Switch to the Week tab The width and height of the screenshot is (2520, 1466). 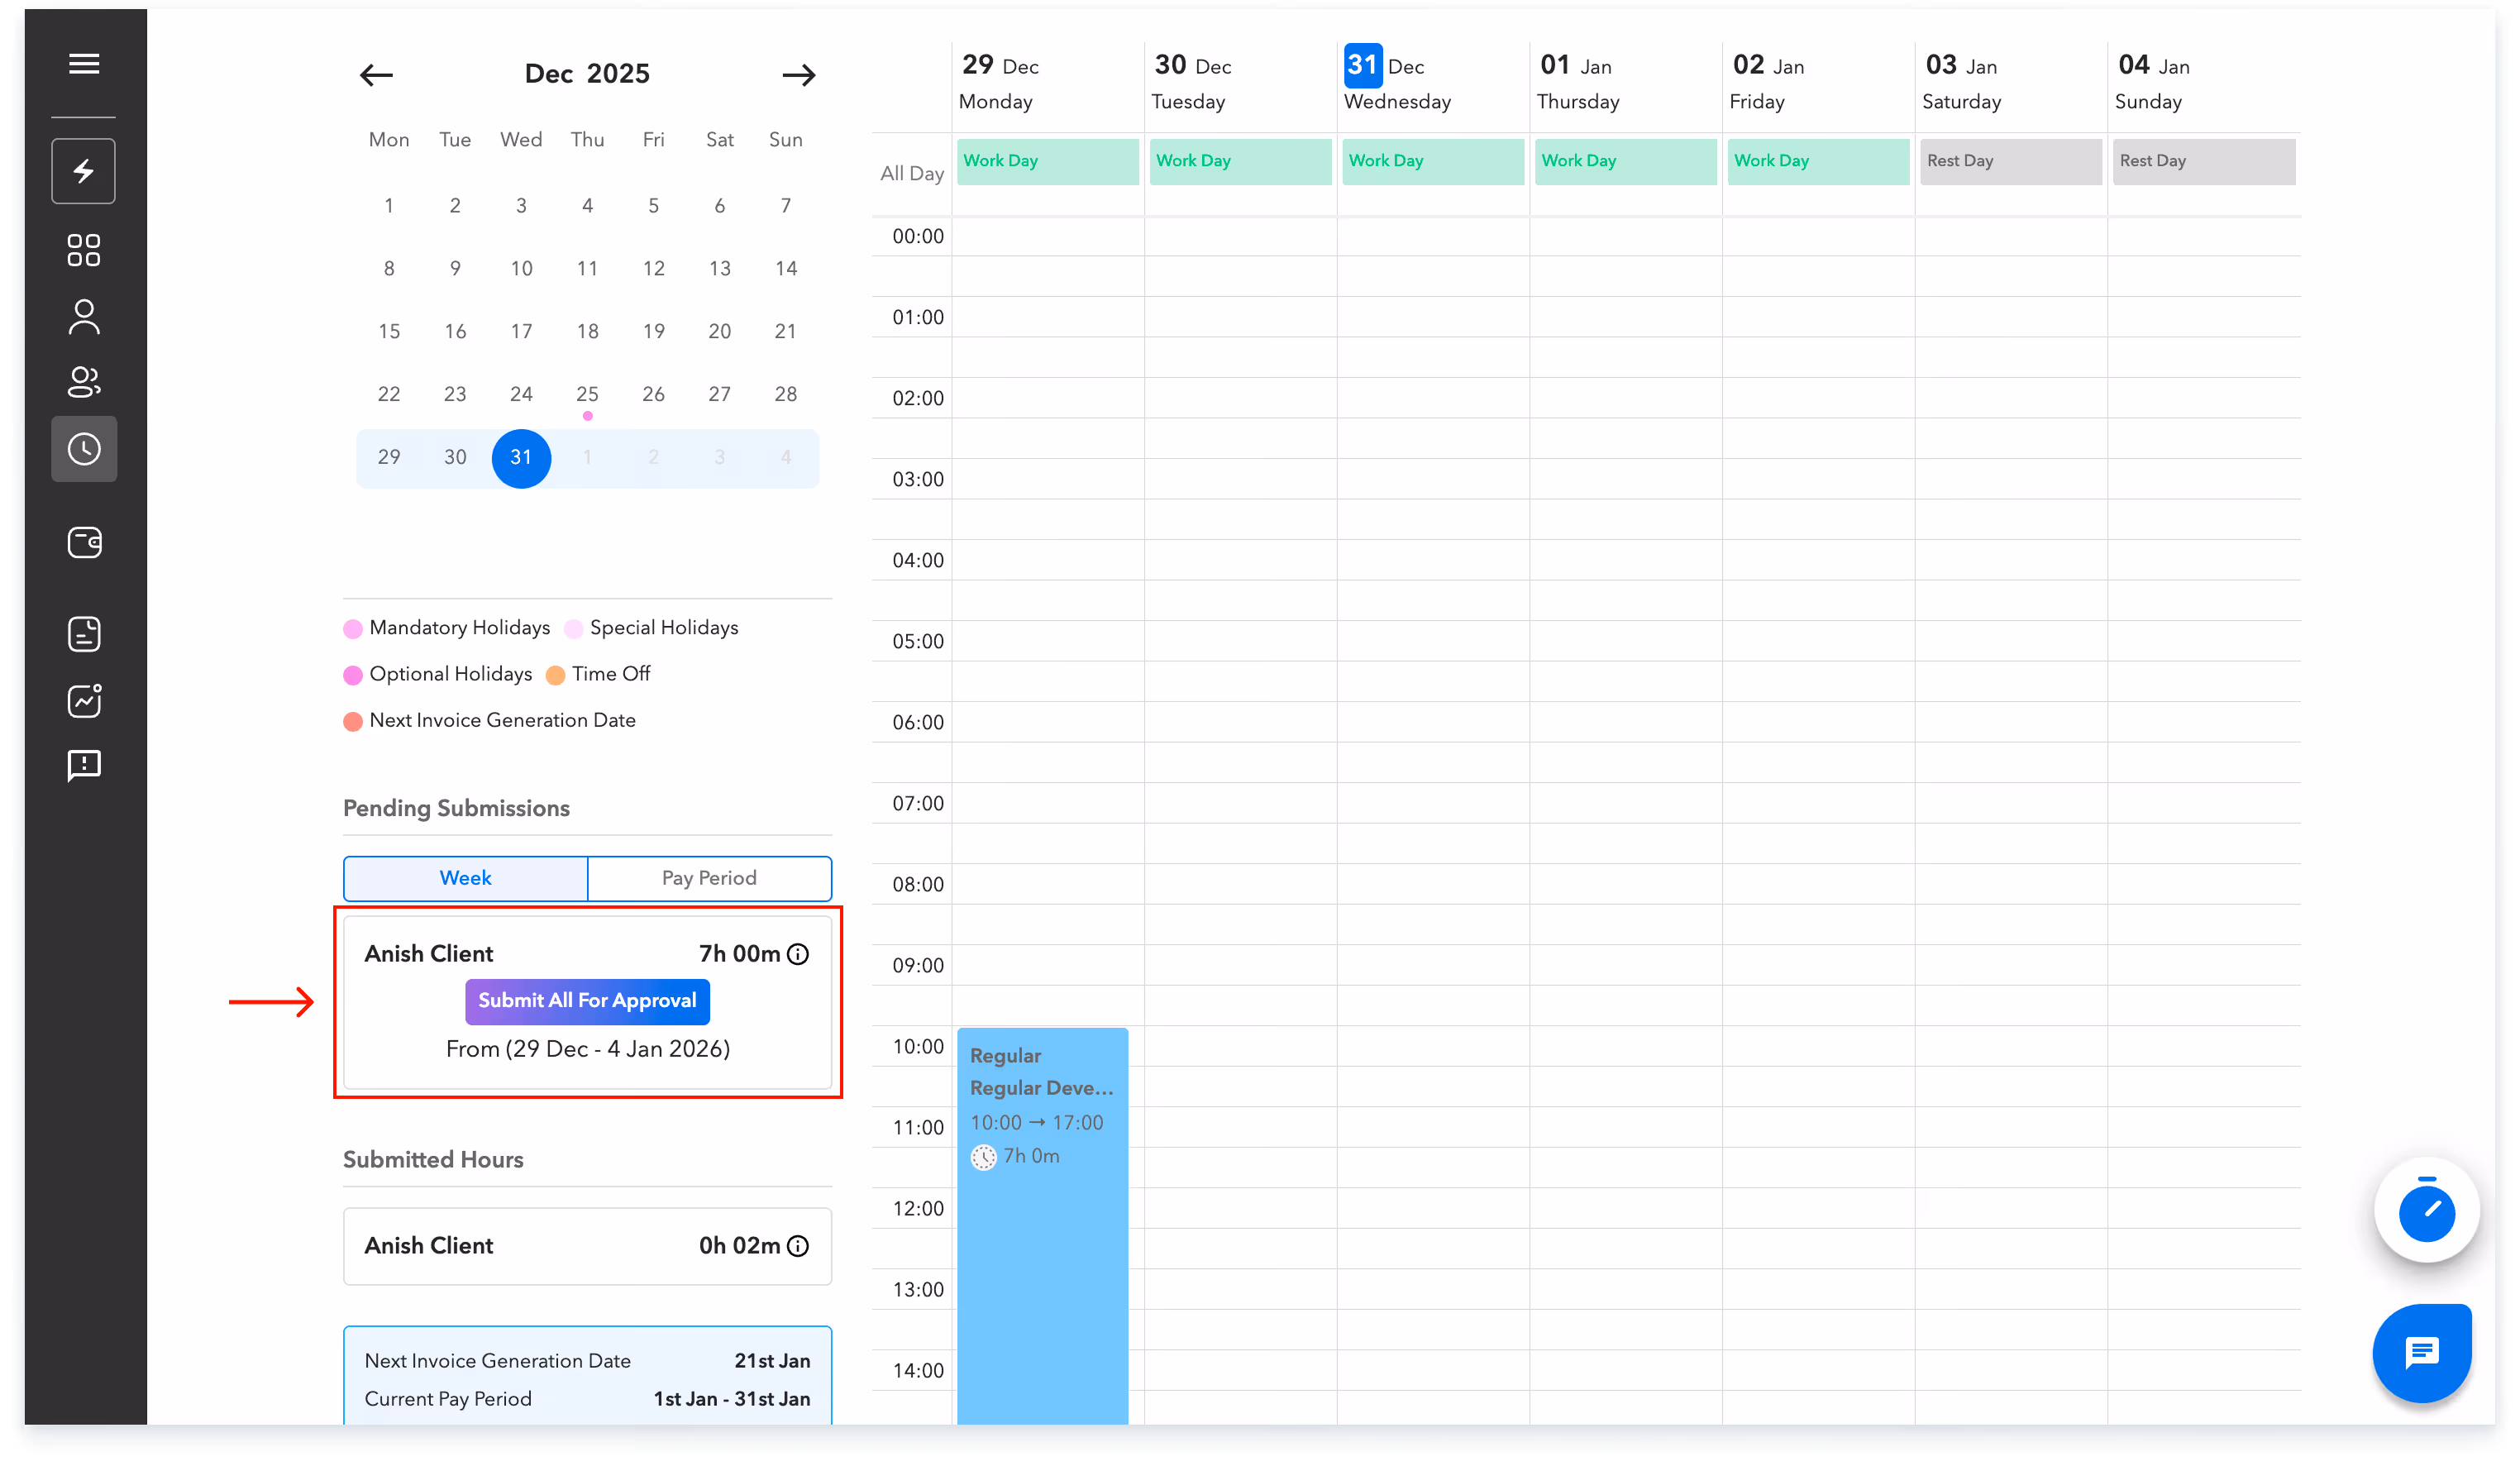pyautogui.click(x=465, y=878)
